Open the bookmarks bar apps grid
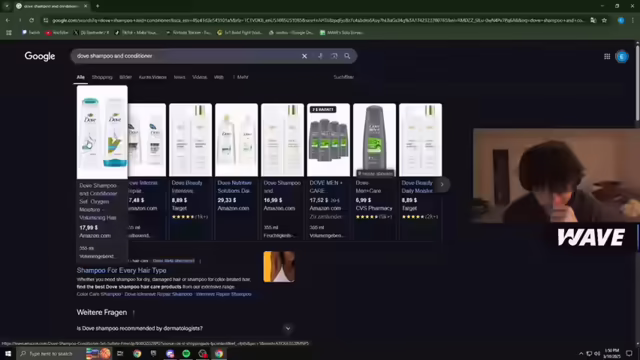Screen dimensions: 640x360 [x=9, y=33]
